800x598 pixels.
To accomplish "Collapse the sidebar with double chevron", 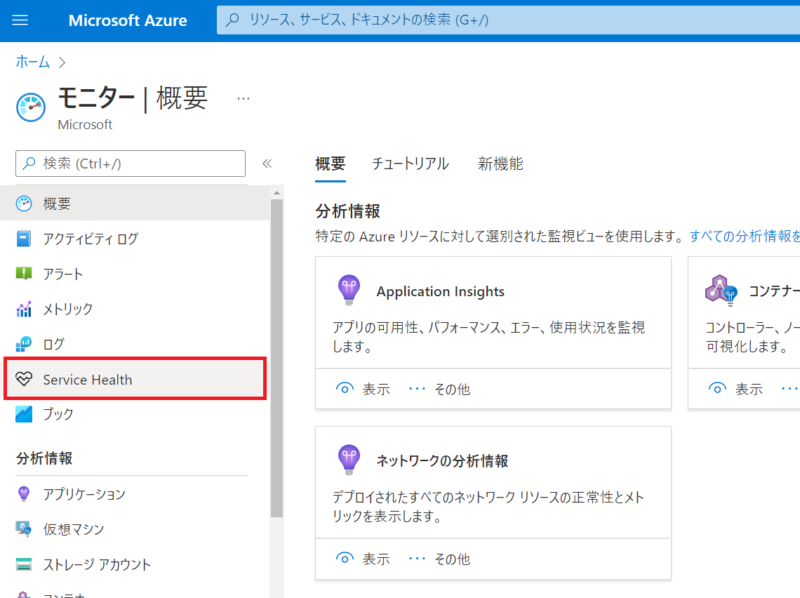I will pyautogui.click(x=267, y=163).
